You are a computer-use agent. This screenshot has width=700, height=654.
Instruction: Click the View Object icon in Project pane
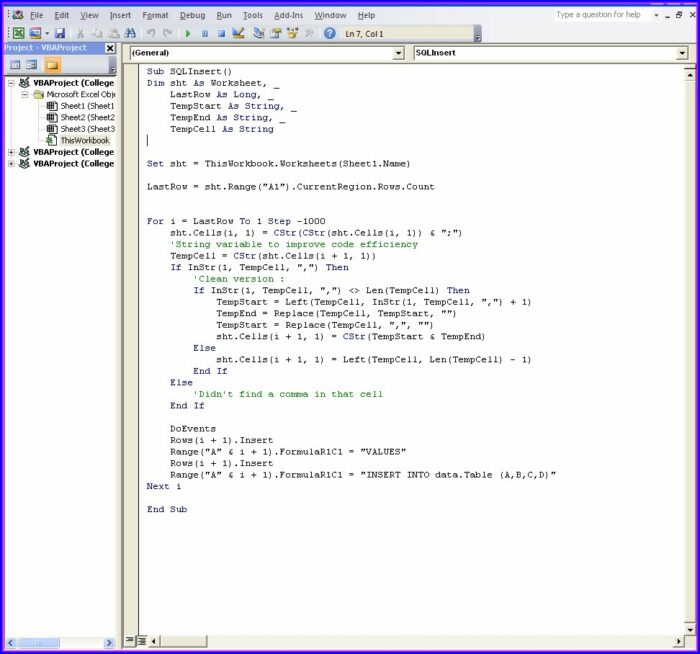coord(31,65)
